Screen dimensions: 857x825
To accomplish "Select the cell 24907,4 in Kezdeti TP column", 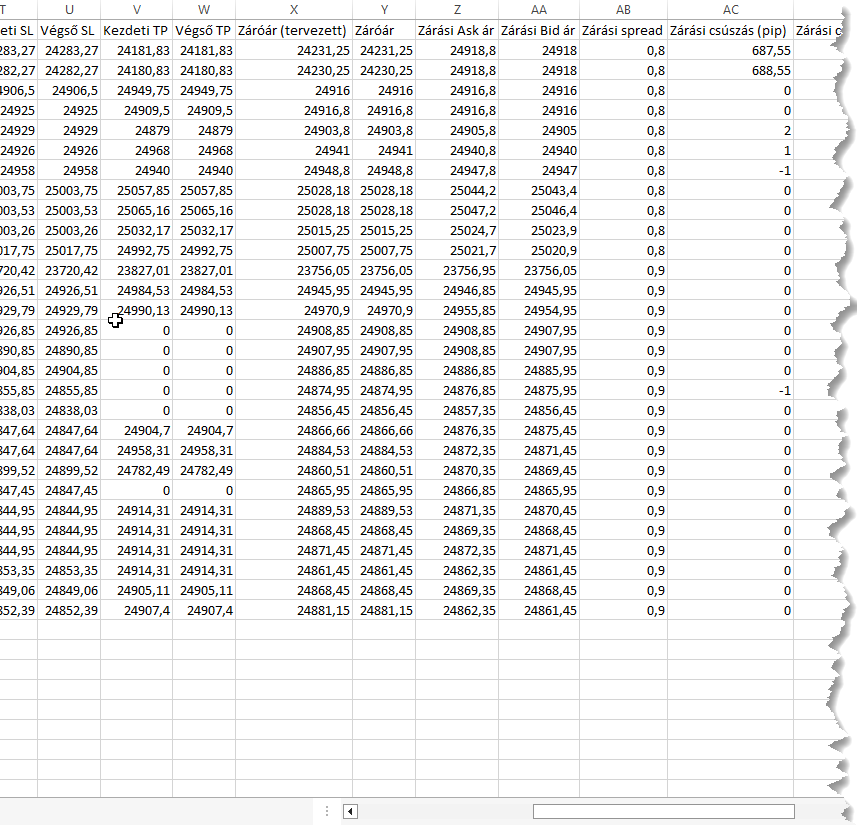I will coord(137,611).
